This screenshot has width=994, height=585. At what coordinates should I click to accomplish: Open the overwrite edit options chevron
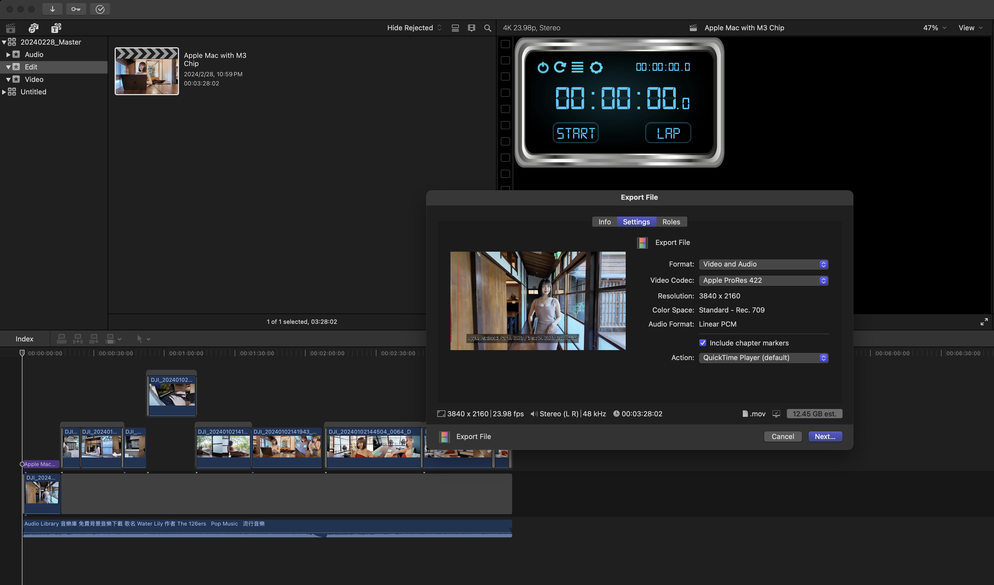click(119, 339)
